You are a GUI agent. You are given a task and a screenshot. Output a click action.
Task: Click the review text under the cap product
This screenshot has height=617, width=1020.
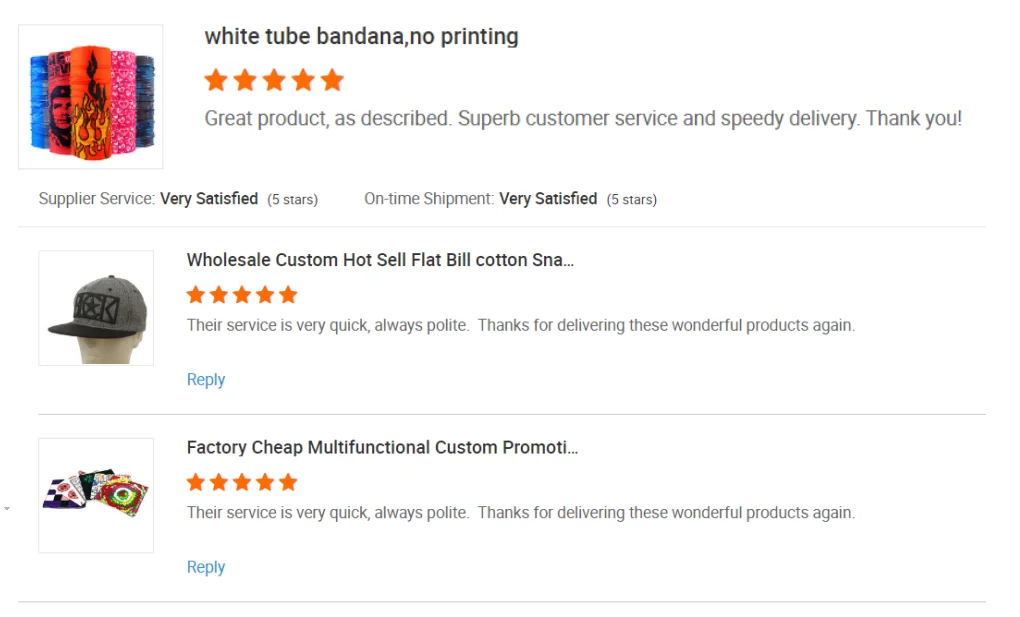520,326
